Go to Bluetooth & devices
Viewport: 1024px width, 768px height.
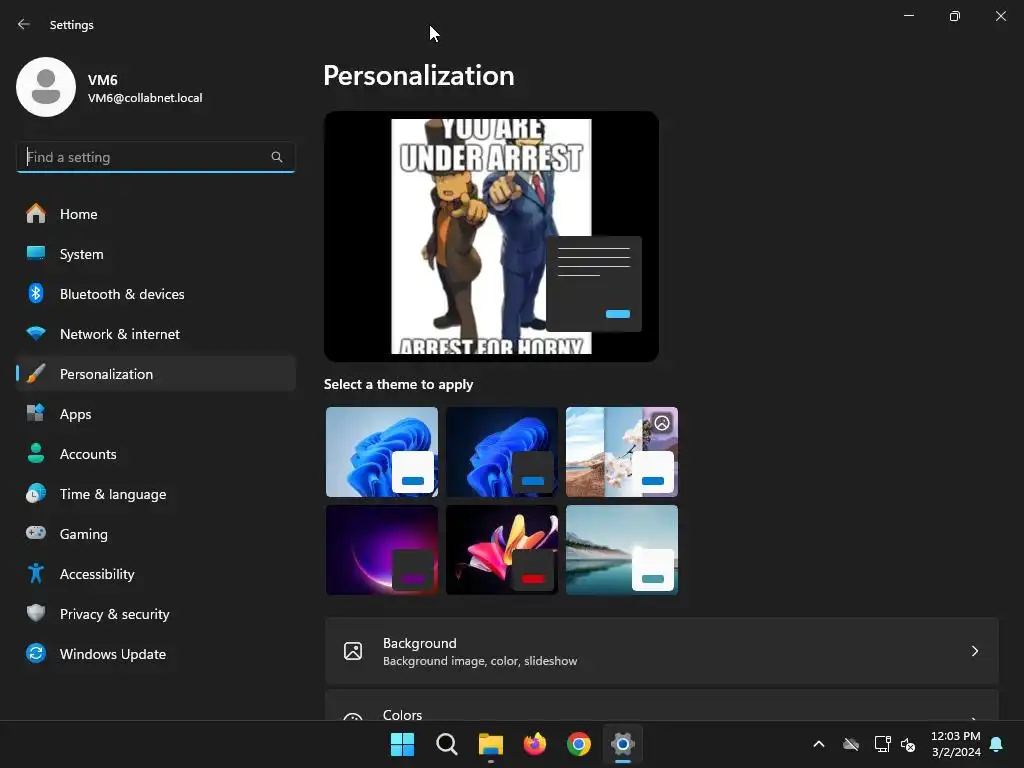point(155,294)
